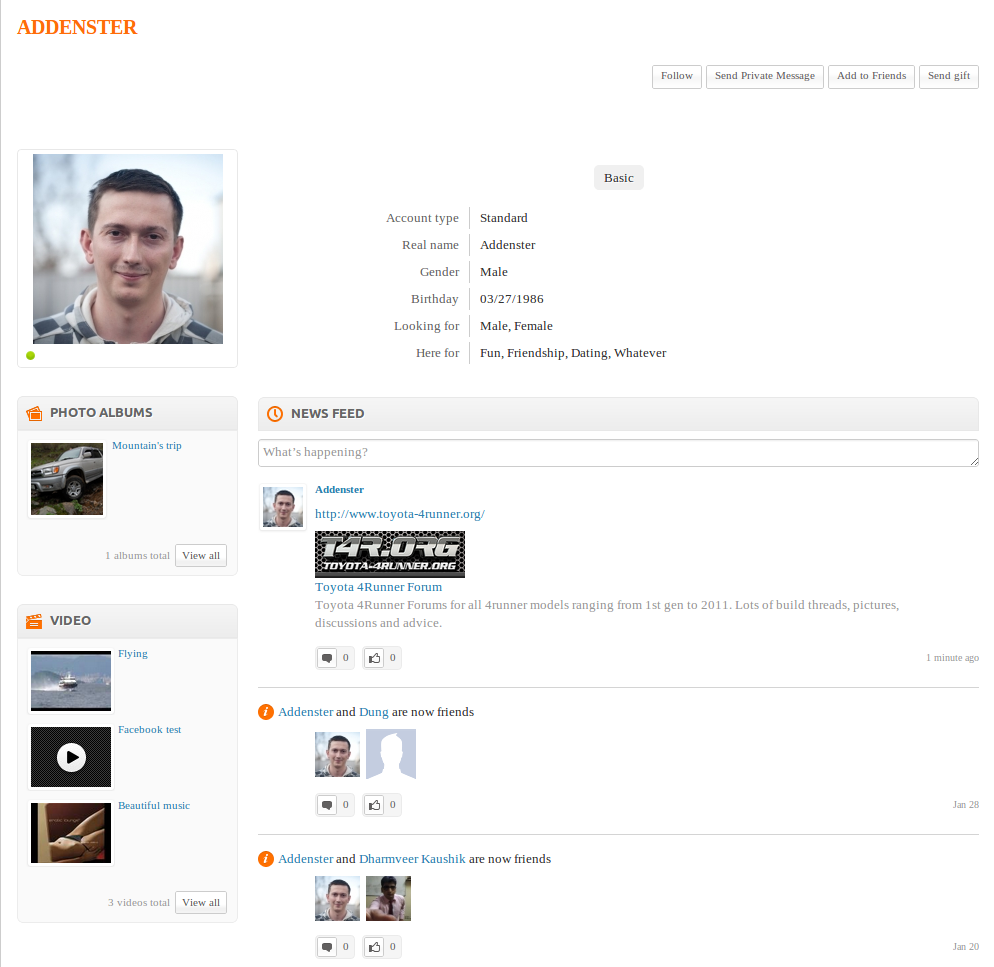Open the Mountain's trip album thumbnail

[x=67, y=479]
